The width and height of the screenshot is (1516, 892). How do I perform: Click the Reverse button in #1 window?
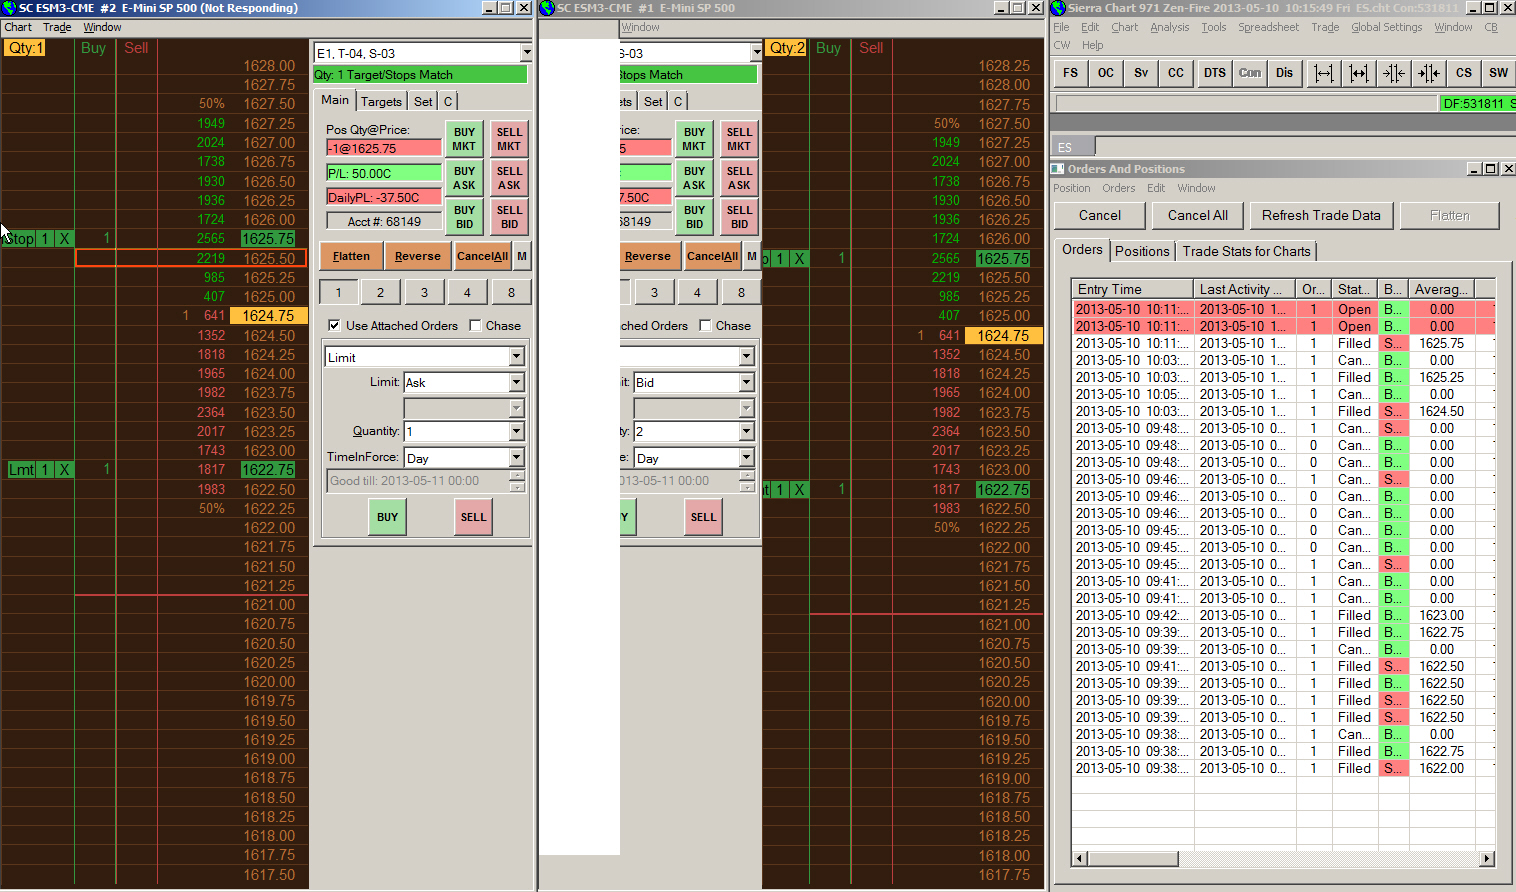tap(647, 257)
